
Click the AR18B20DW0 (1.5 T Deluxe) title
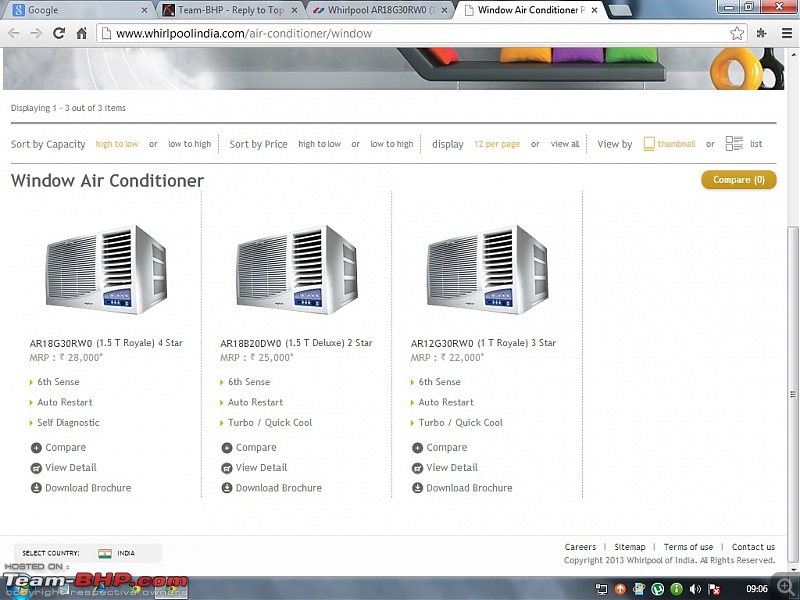pyautogui.click(x=296, y=343)
